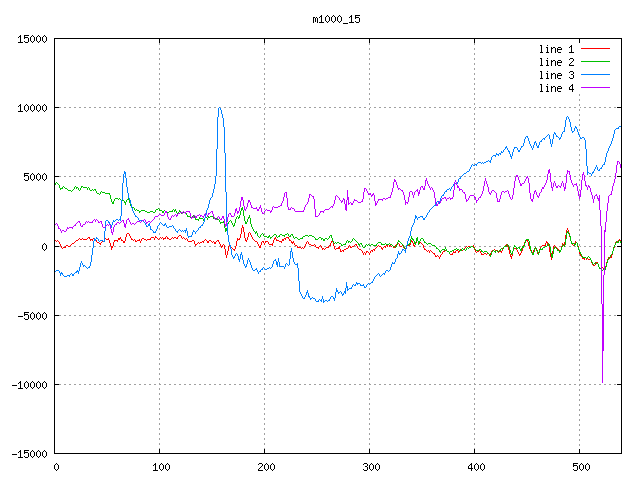Click the 100 x-axis tick label
This screenshot has height=480, width=640.
coord(160,467)
